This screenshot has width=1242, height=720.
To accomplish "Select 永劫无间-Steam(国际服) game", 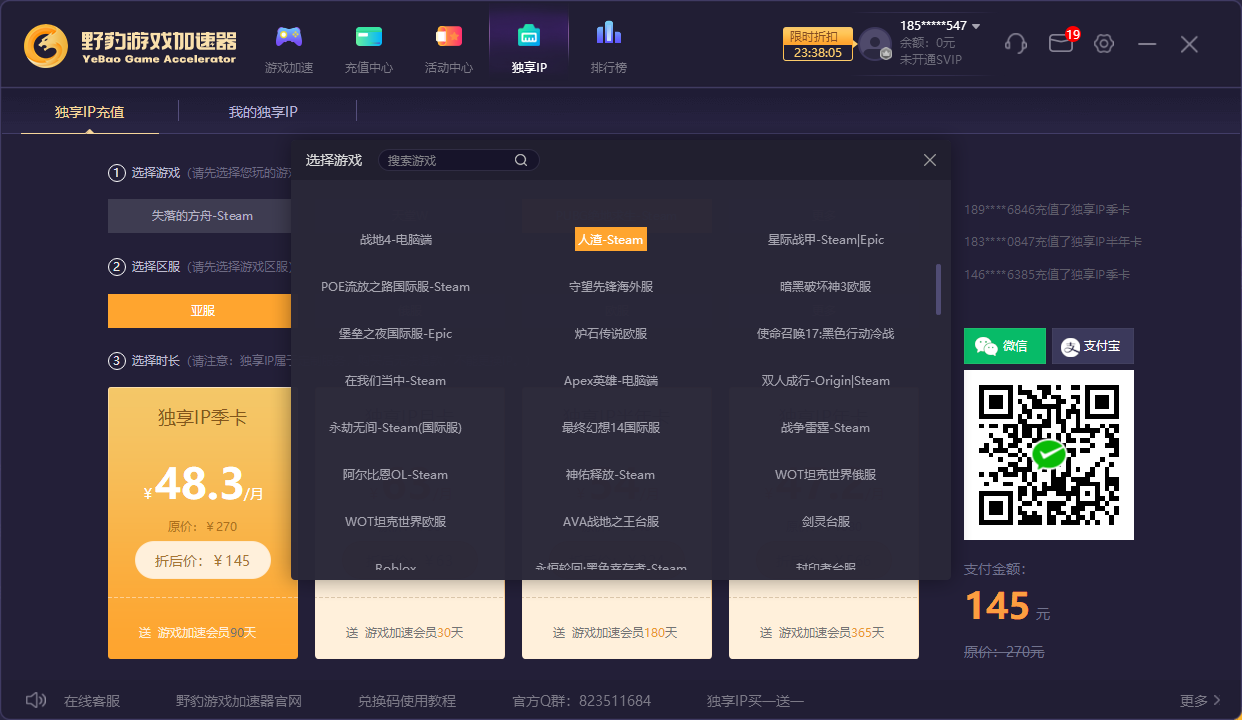I will [396, 428].
